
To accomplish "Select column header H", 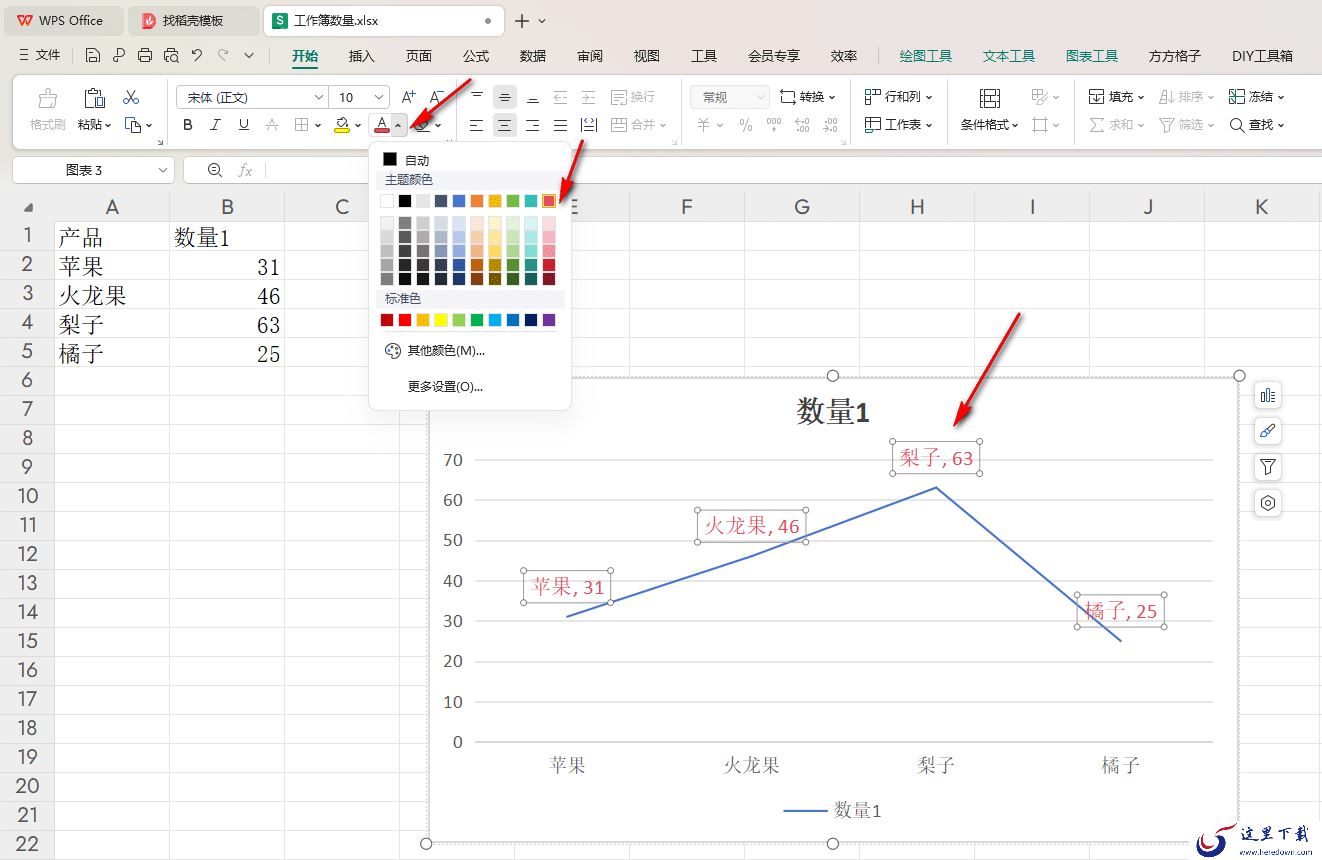I will point(917,207).
